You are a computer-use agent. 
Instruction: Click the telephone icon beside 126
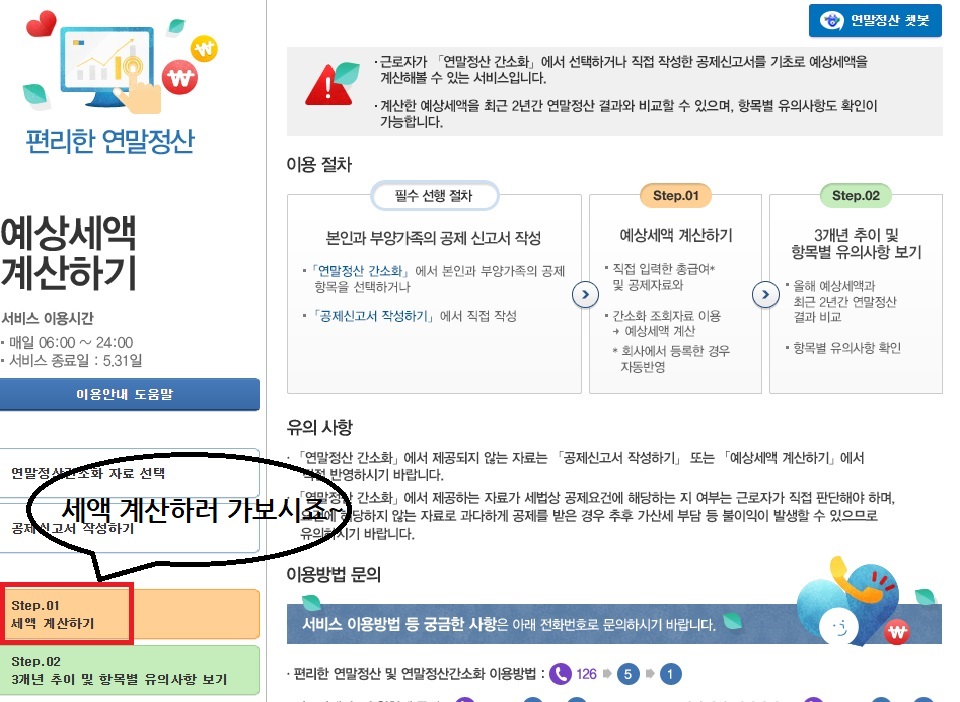tap(560, 673)
